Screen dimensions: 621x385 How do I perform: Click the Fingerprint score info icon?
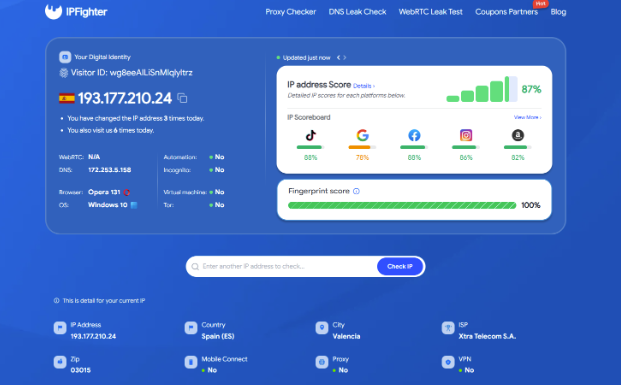(356, 191)
